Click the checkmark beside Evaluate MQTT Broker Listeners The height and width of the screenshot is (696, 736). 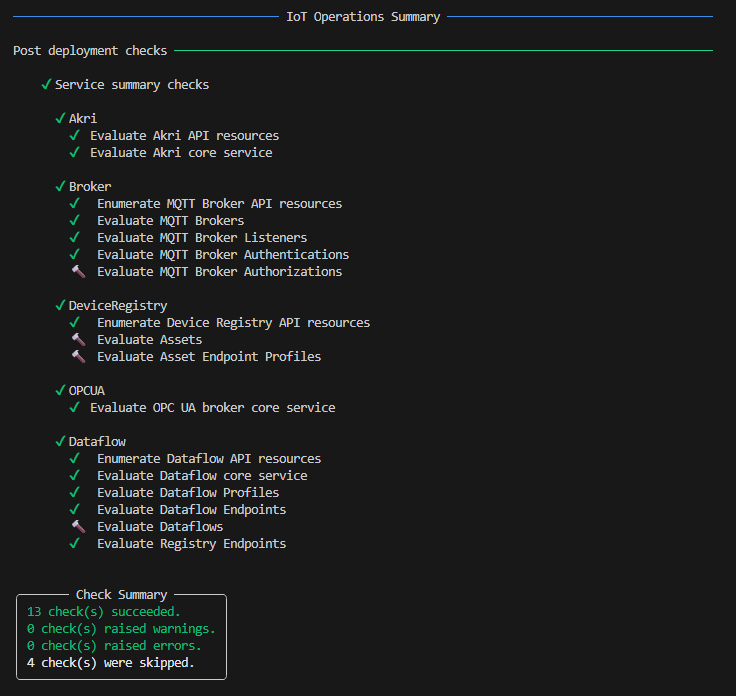[x=75, y=238]
